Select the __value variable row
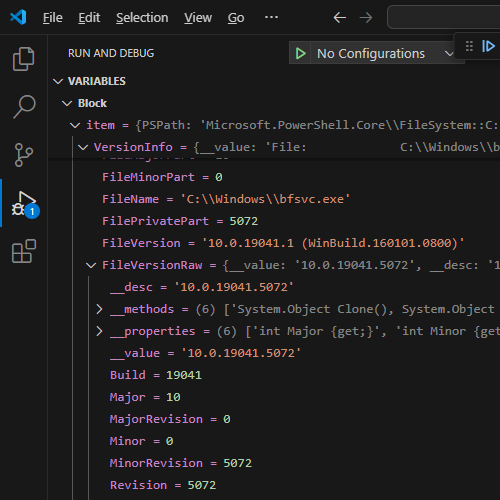Image resolution: width=500 pixels, height=500 pixels. (x=274, y=353)
